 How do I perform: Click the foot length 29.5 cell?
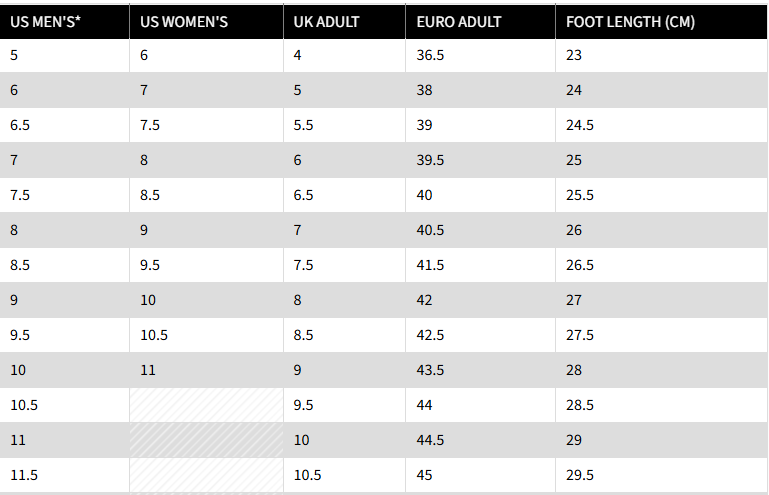[x=580, y=475]
